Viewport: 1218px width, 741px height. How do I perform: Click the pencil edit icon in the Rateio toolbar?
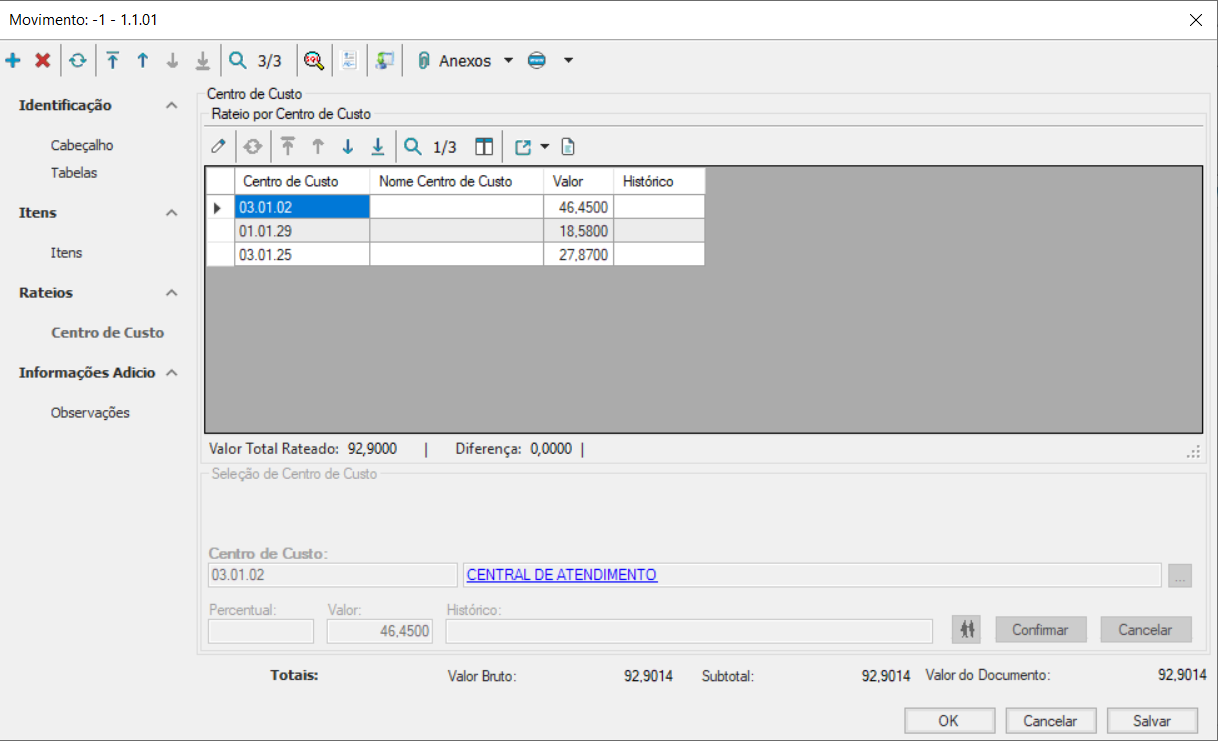pyautogui.click(x=218, y=147)
